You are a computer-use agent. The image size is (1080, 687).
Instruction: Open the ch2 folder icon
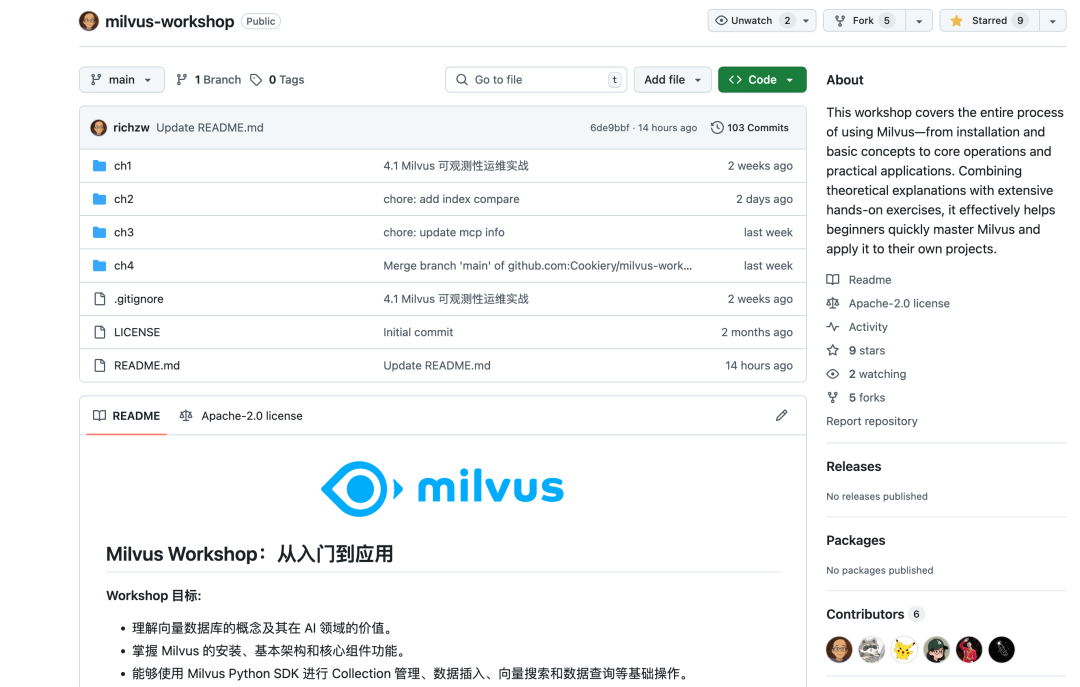pos(99,199)
